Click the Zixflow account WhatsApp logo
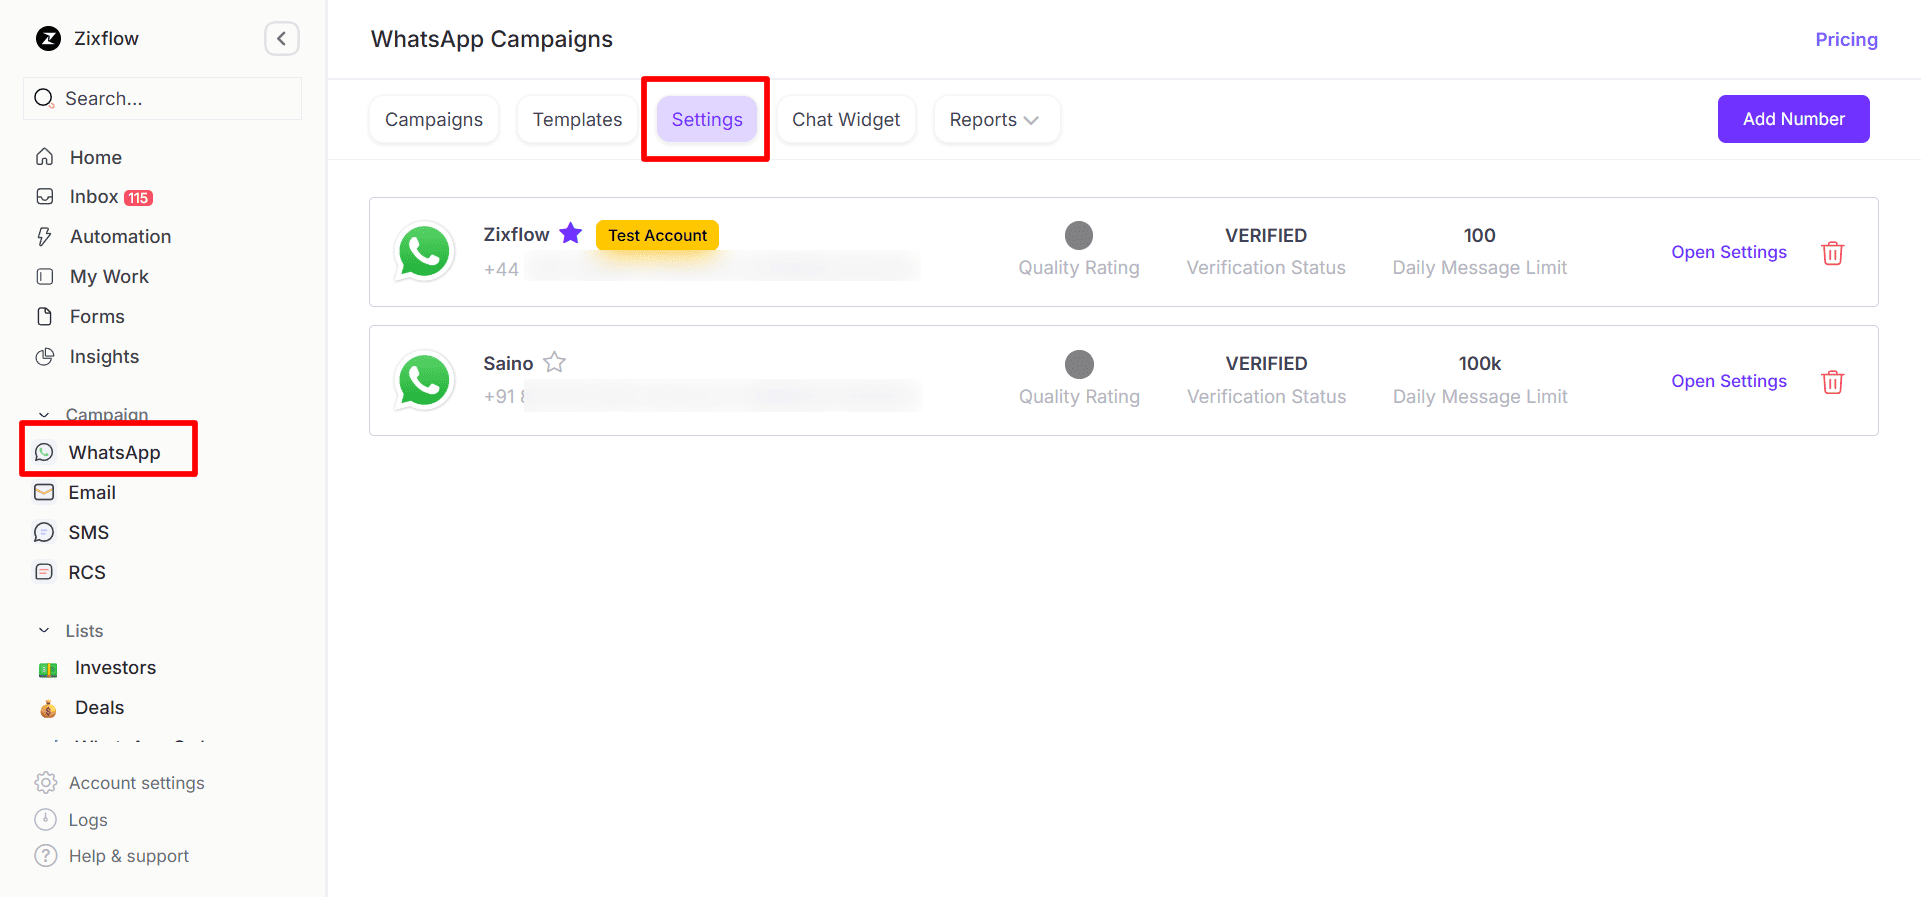Viewport: 1921px width, 897px height. tap(424, 251)
